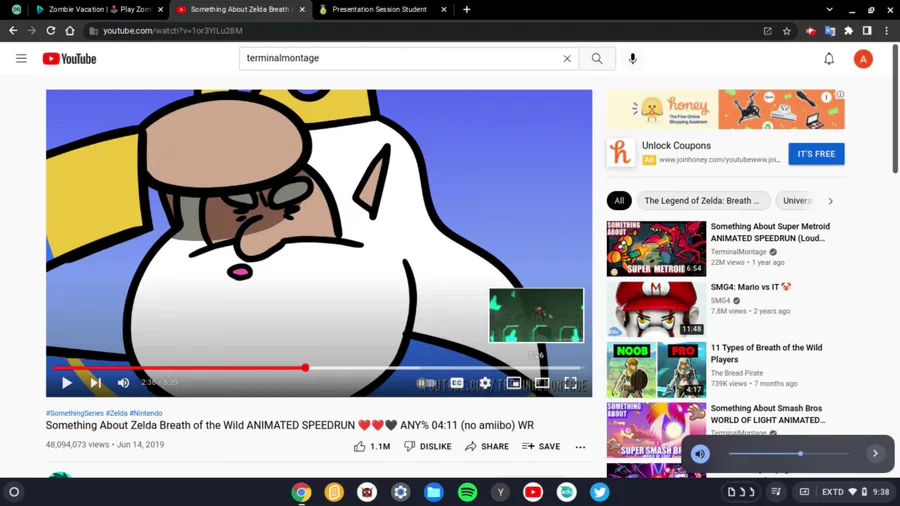Toggle browser side panel
The image size is (900, 506).
pos(867,31)
